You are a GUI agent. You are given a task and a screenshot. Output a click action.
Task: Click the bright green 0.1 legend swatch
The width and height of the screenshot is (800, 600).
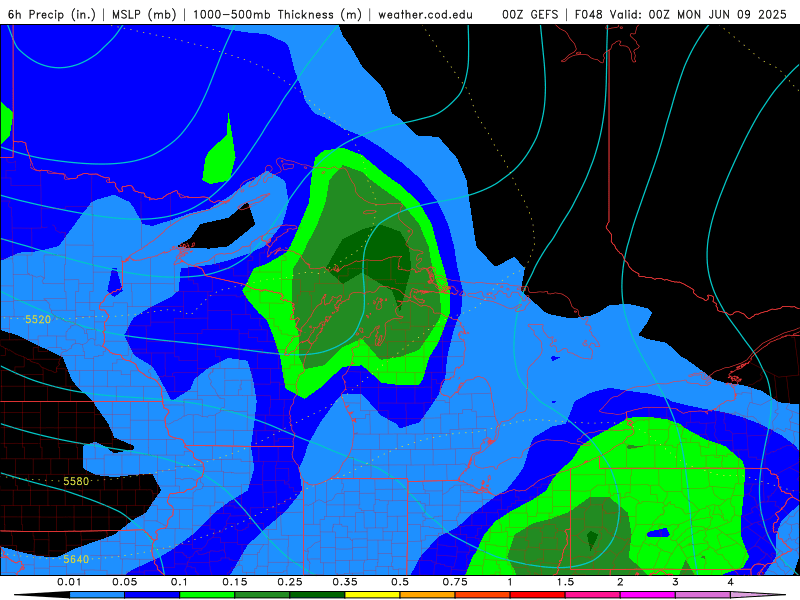207,595
